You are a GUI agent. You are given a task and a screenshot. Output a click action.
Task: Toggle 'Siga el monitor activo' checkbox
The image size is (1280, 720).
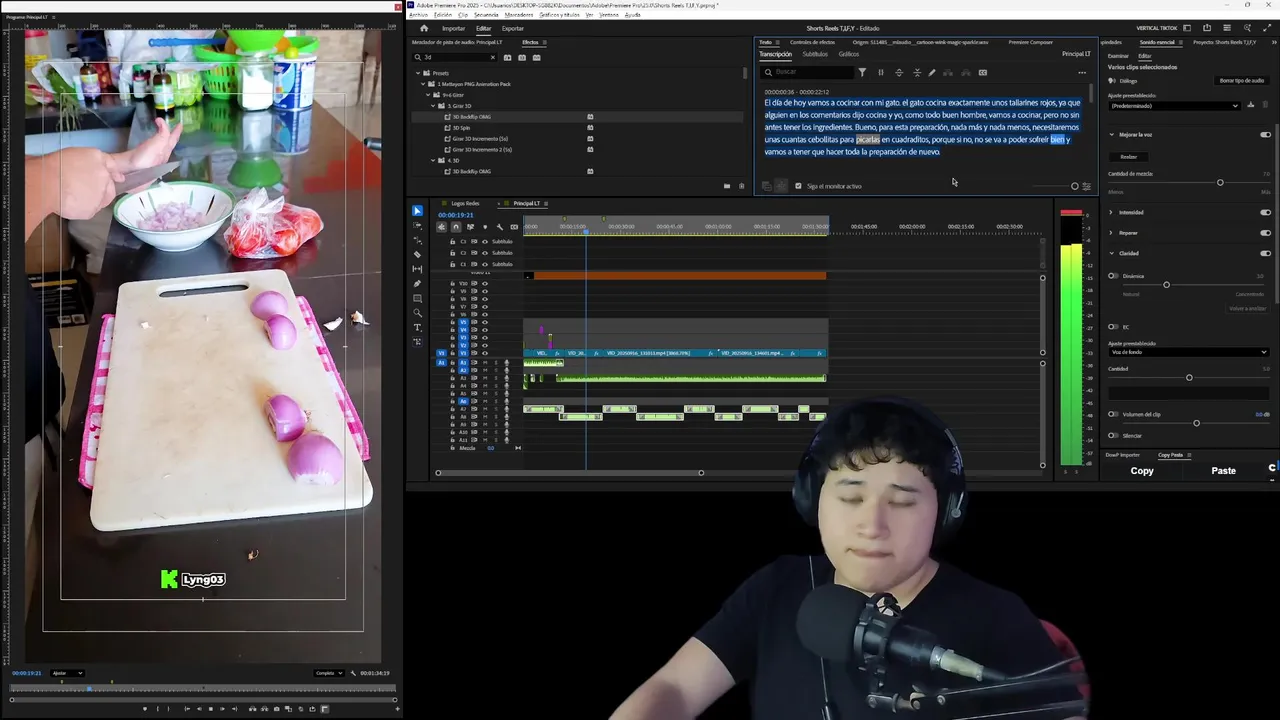798,186
